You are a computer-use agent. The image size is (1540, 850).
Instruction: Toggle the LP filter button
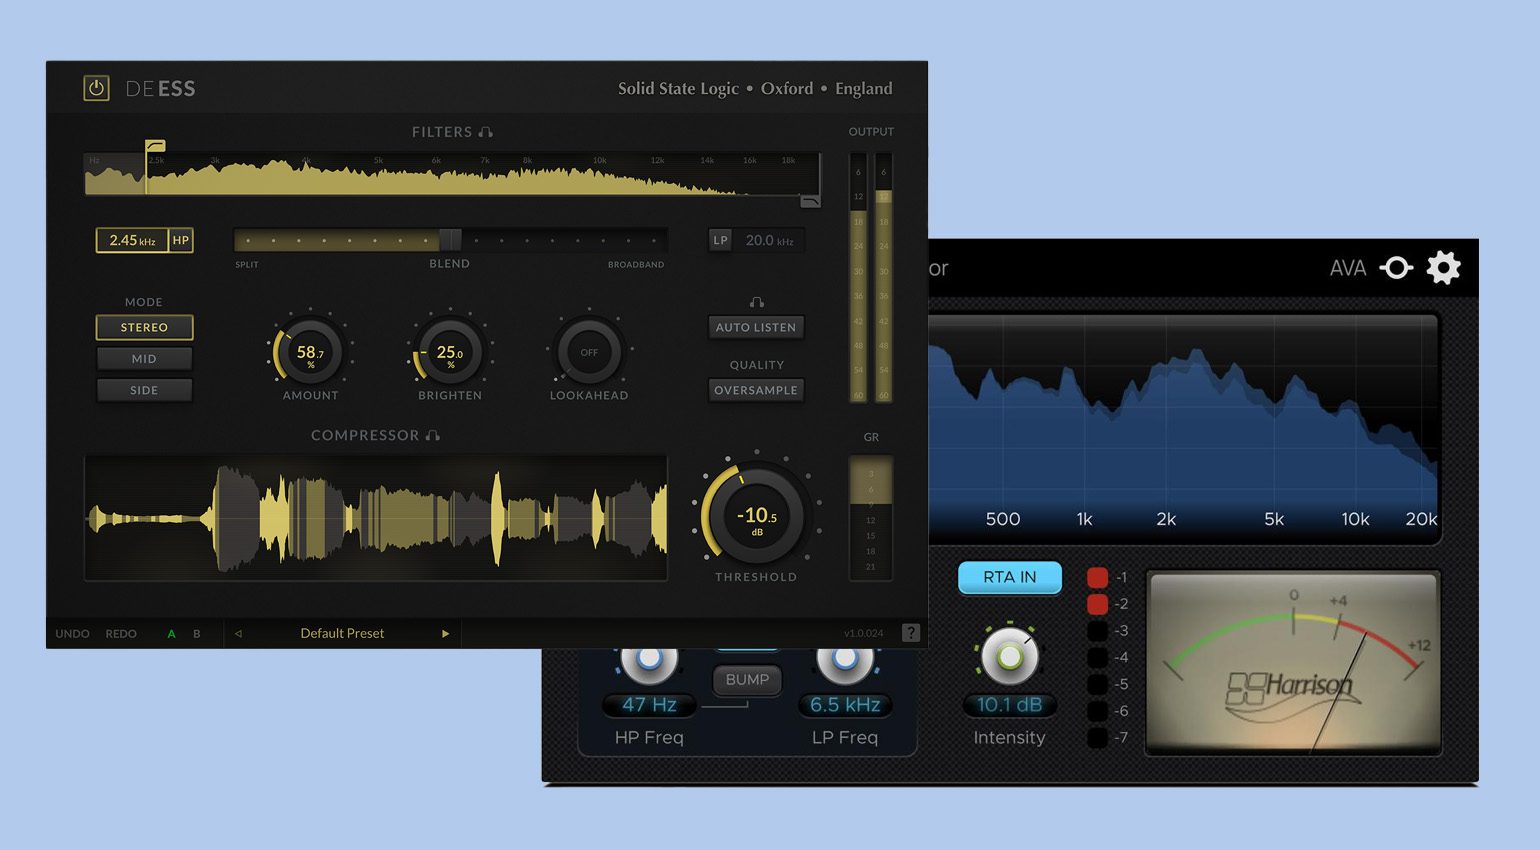[x=720, y=240]
